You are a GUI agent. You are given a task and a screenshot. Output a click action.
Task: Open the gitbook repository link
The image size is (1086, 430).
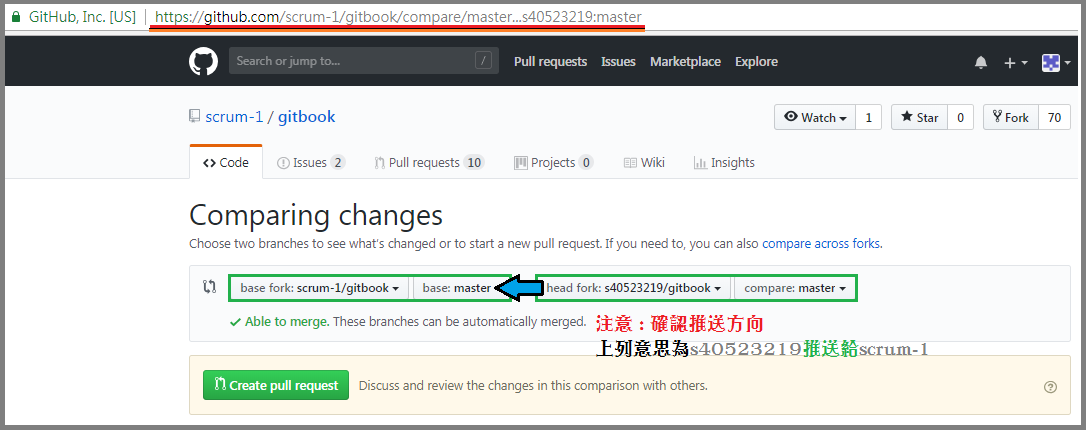[x=306, y=117]
